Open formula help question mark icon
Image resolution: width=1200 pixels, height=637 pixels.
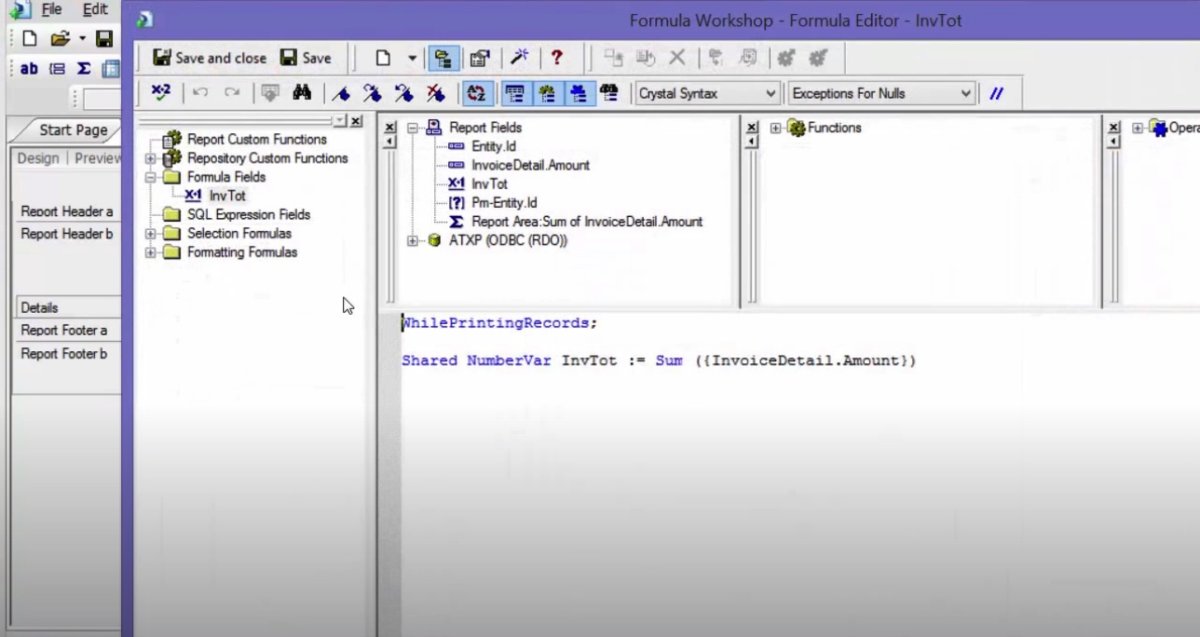point(557,58)
